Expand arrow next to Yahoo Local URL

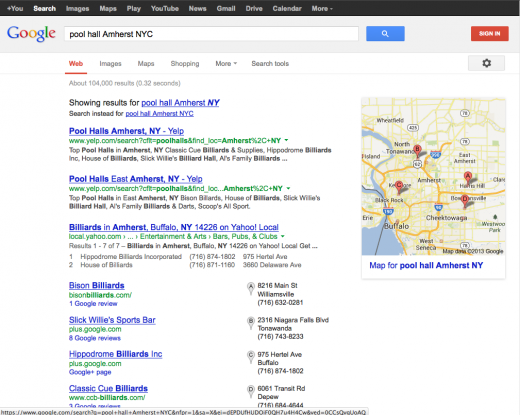283,236
